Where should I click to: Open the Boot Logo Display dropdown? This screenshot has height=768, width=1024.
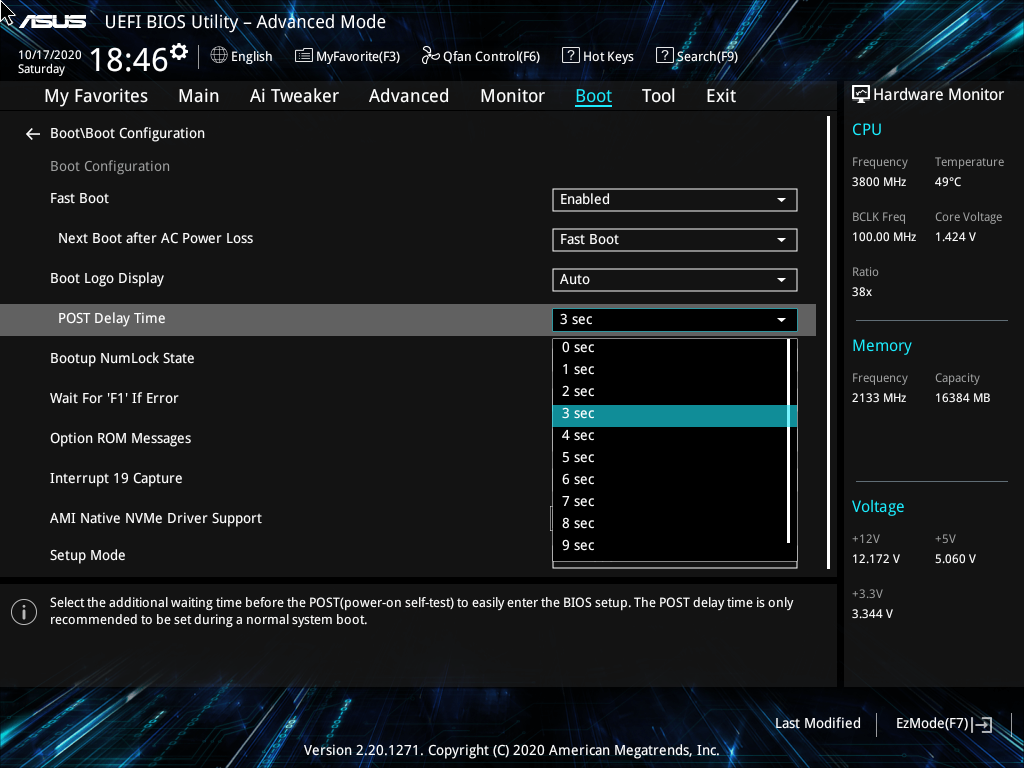tap(675, 280)
